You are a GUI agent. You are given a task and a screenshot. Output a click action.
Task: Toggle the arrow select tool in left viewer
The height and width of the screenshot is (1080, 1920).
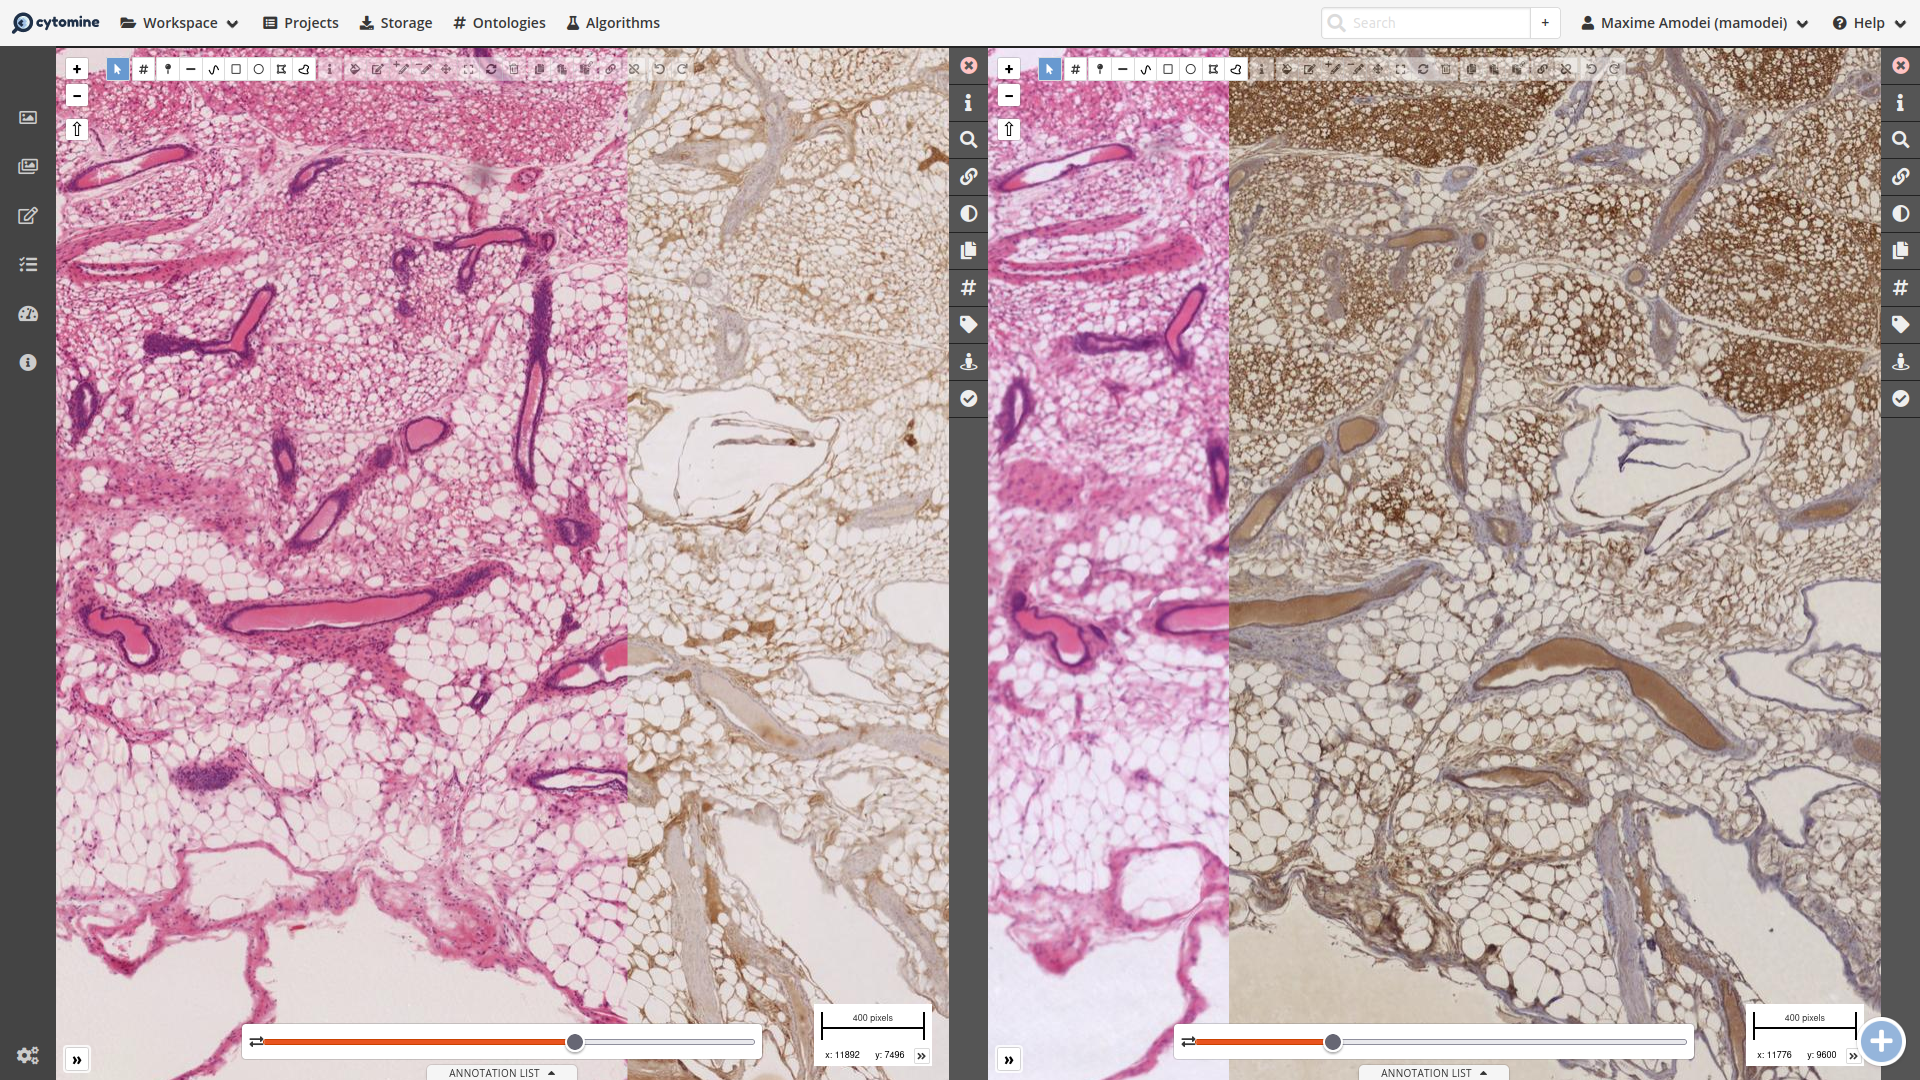pyautogui.click(x=117, y=69)
